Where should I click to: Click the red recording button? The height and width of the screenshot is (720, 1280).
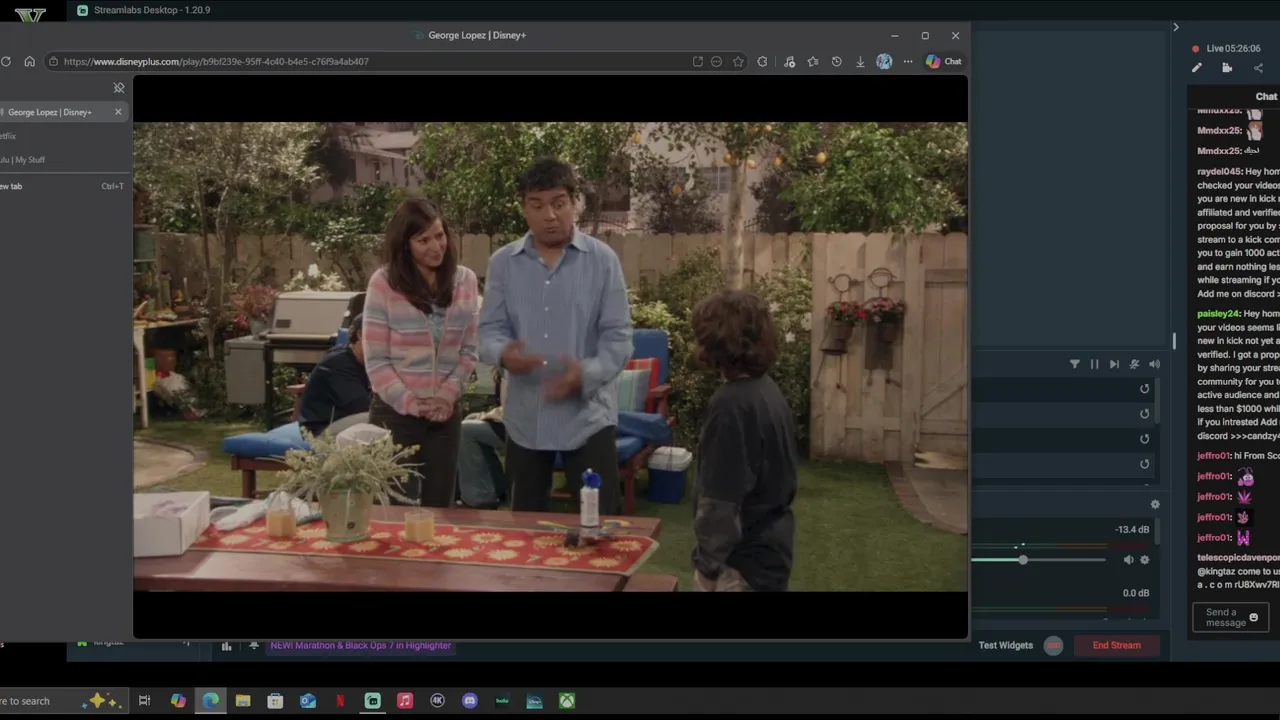(x=1053, y=645)
